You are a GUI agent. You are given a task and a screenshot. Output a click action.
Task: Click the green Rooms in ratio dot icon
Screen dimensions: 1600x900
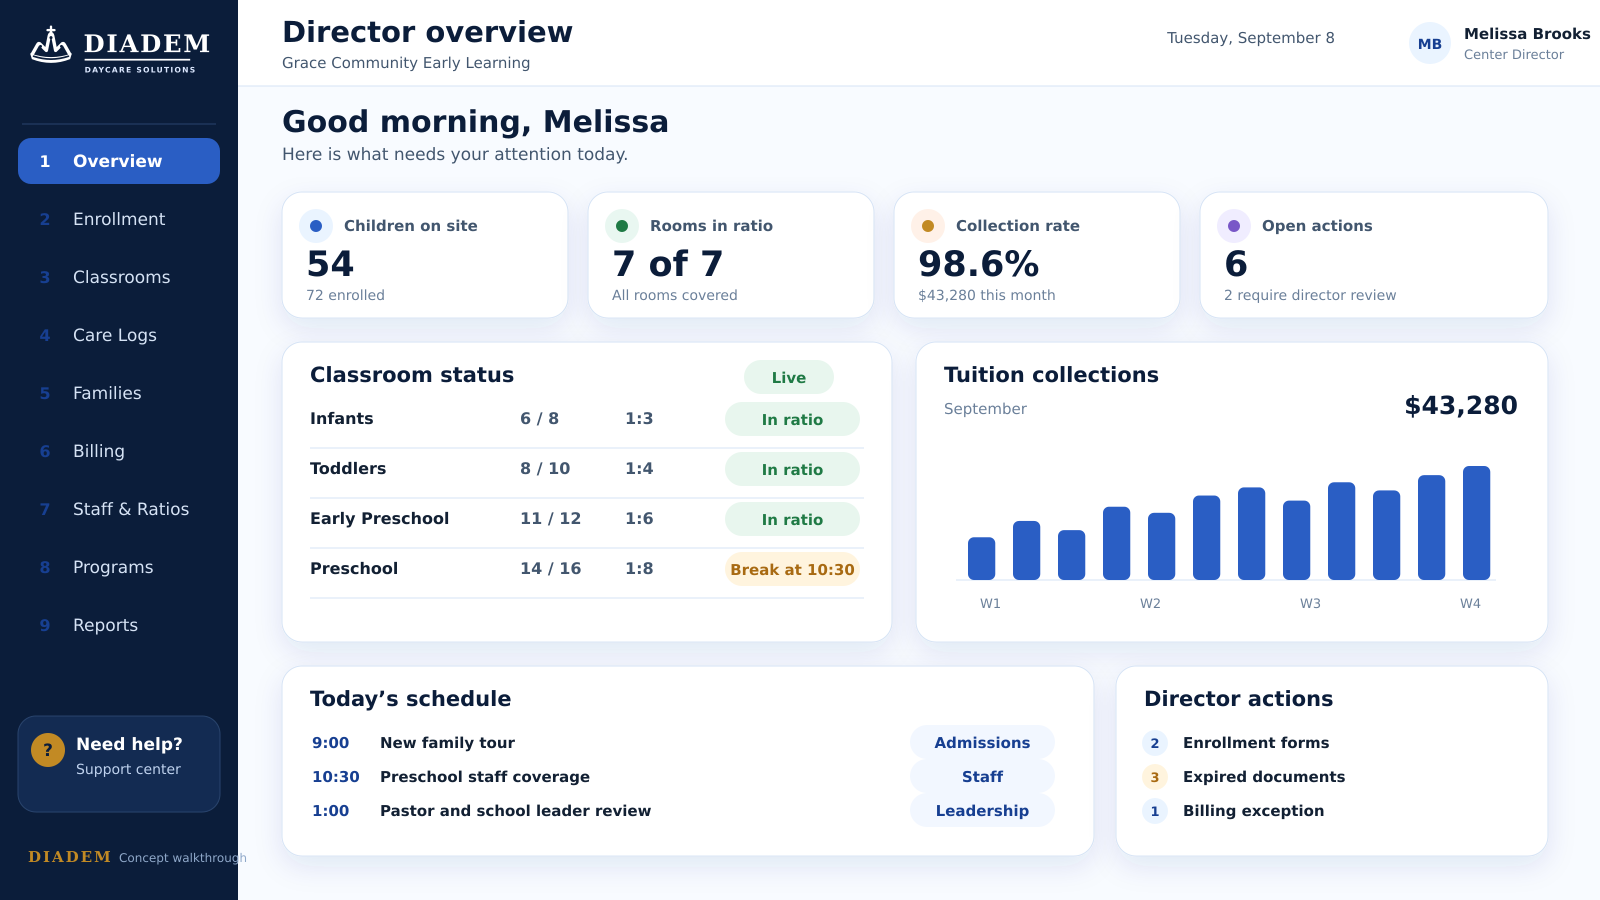622,226
